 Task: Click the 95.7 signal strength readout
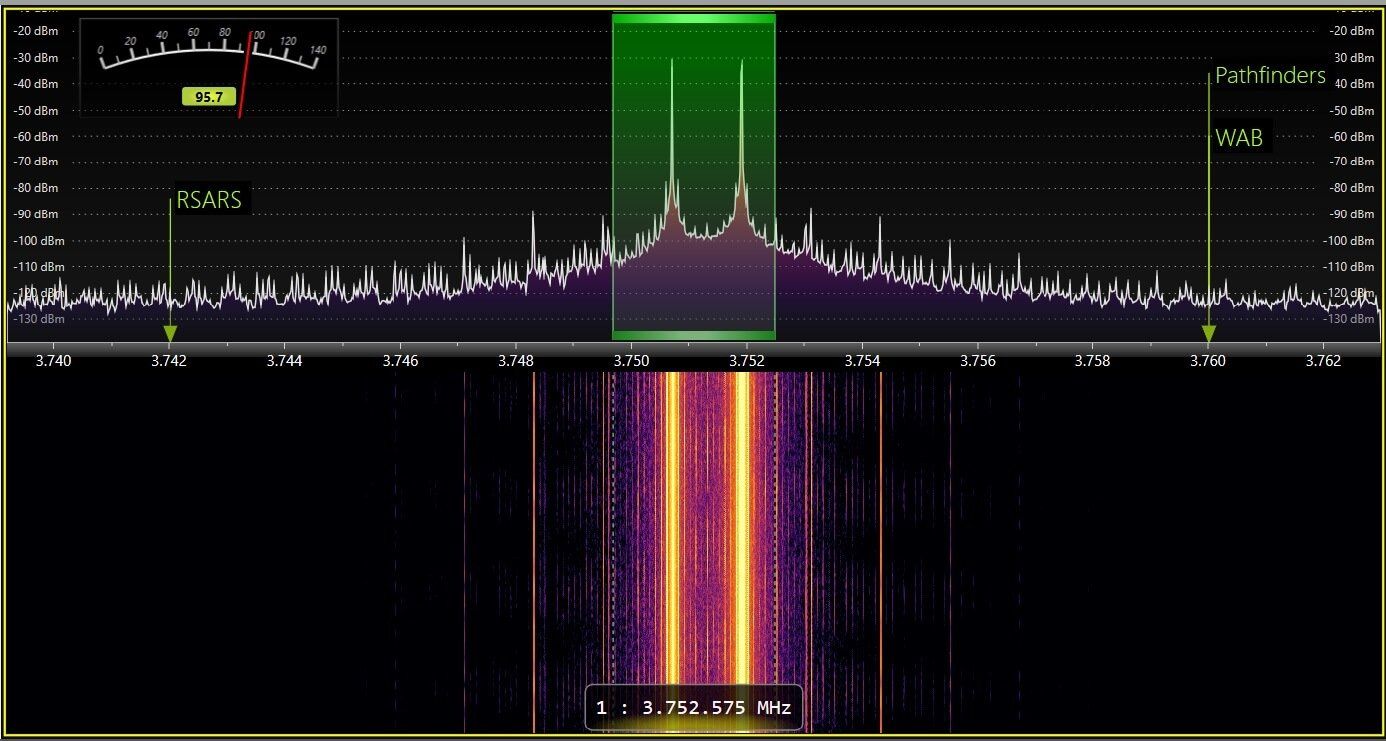(x=208, y=97)
